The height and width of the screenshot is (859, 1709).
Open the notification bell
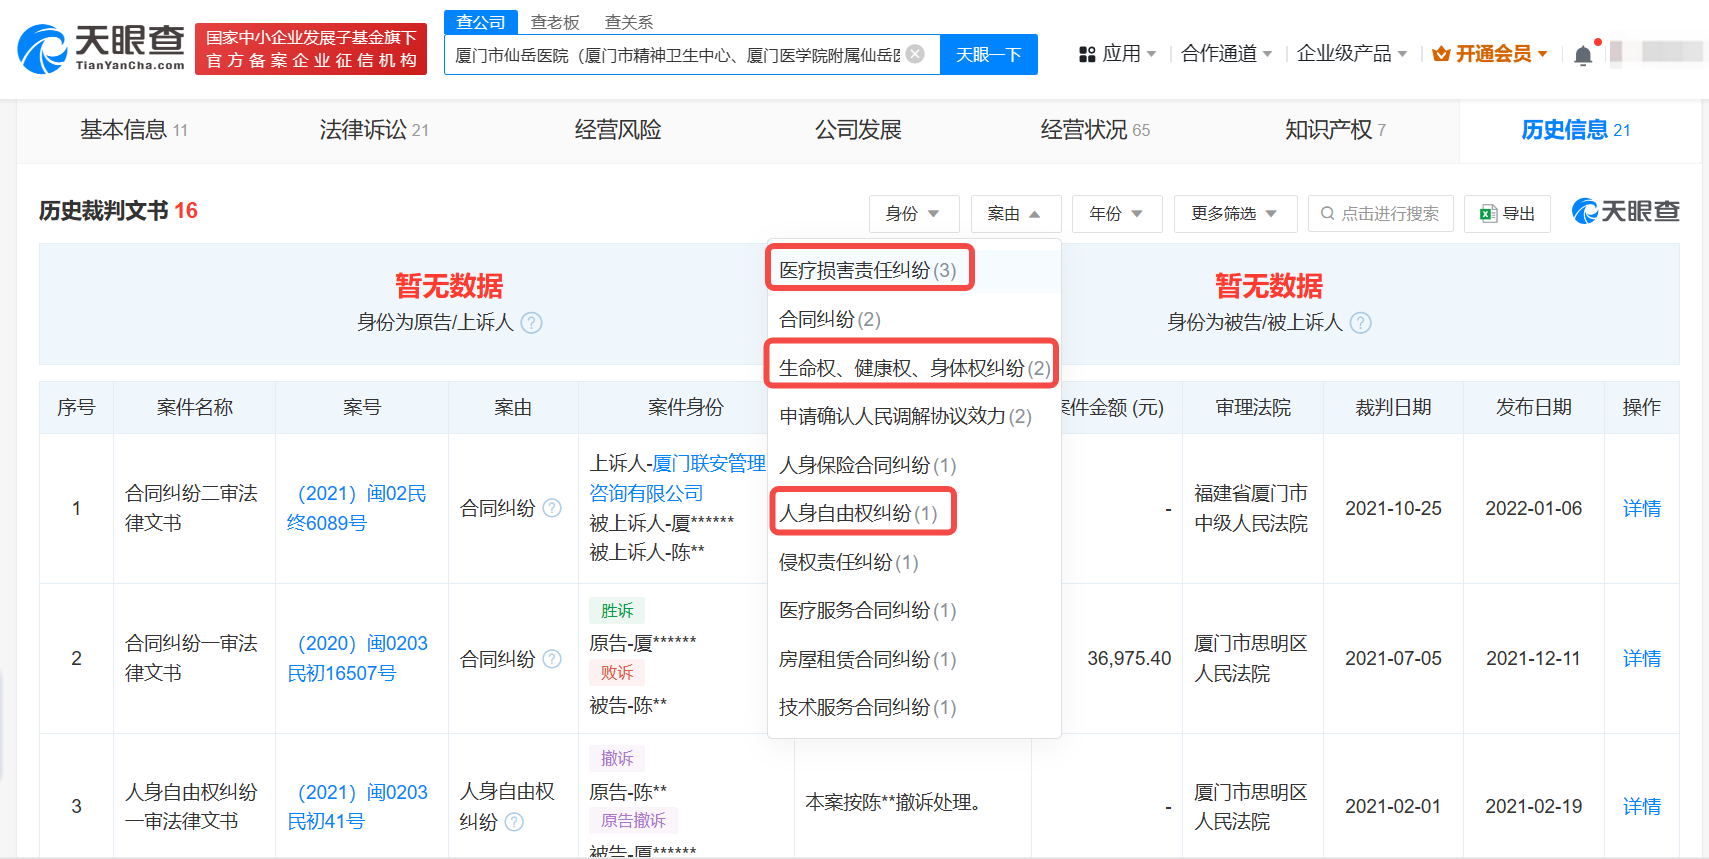1583,55
